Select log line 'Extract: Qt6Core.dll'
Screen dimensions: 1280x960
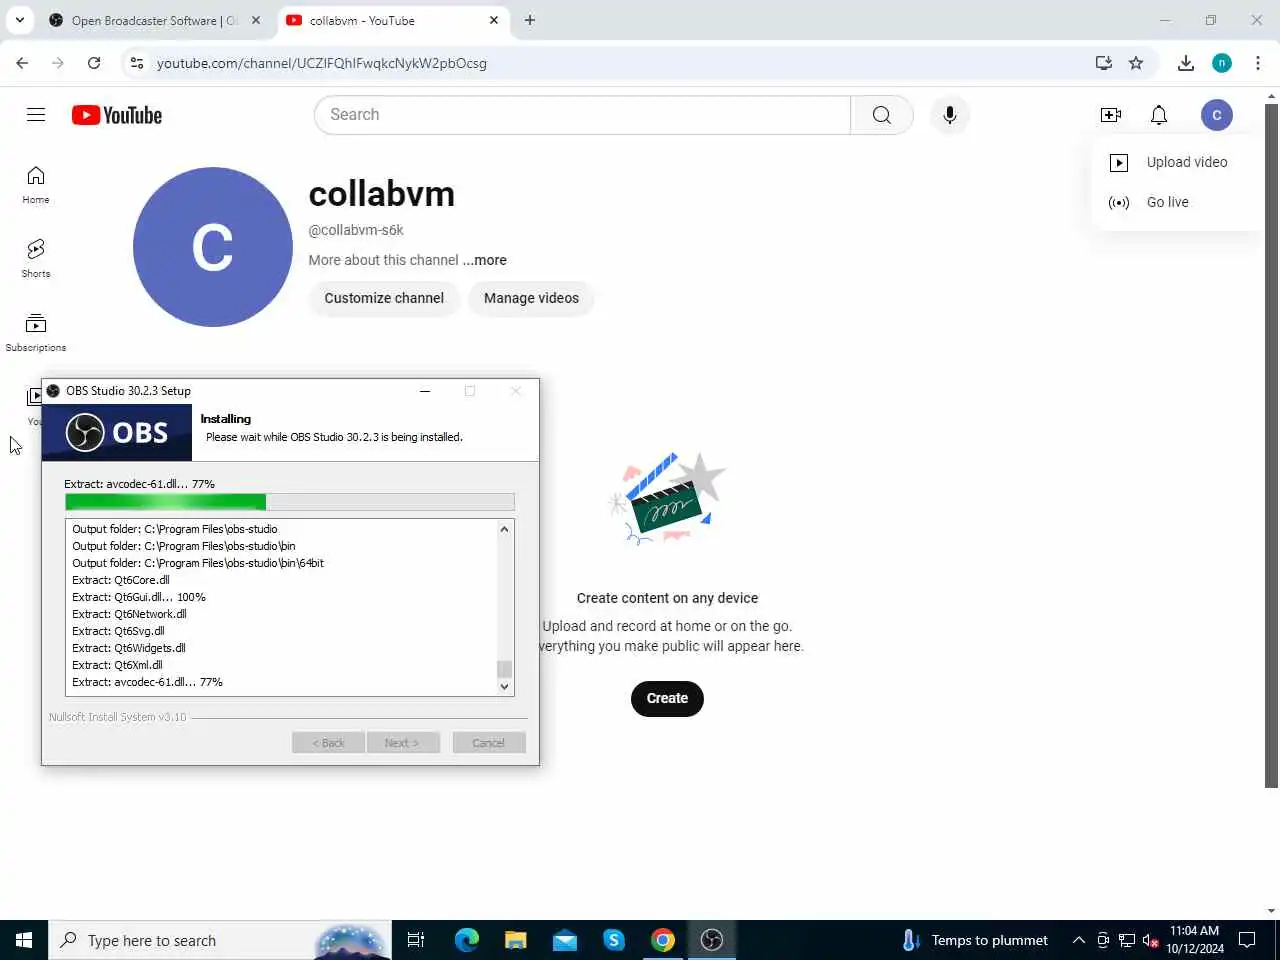click(x=121, y=580)
